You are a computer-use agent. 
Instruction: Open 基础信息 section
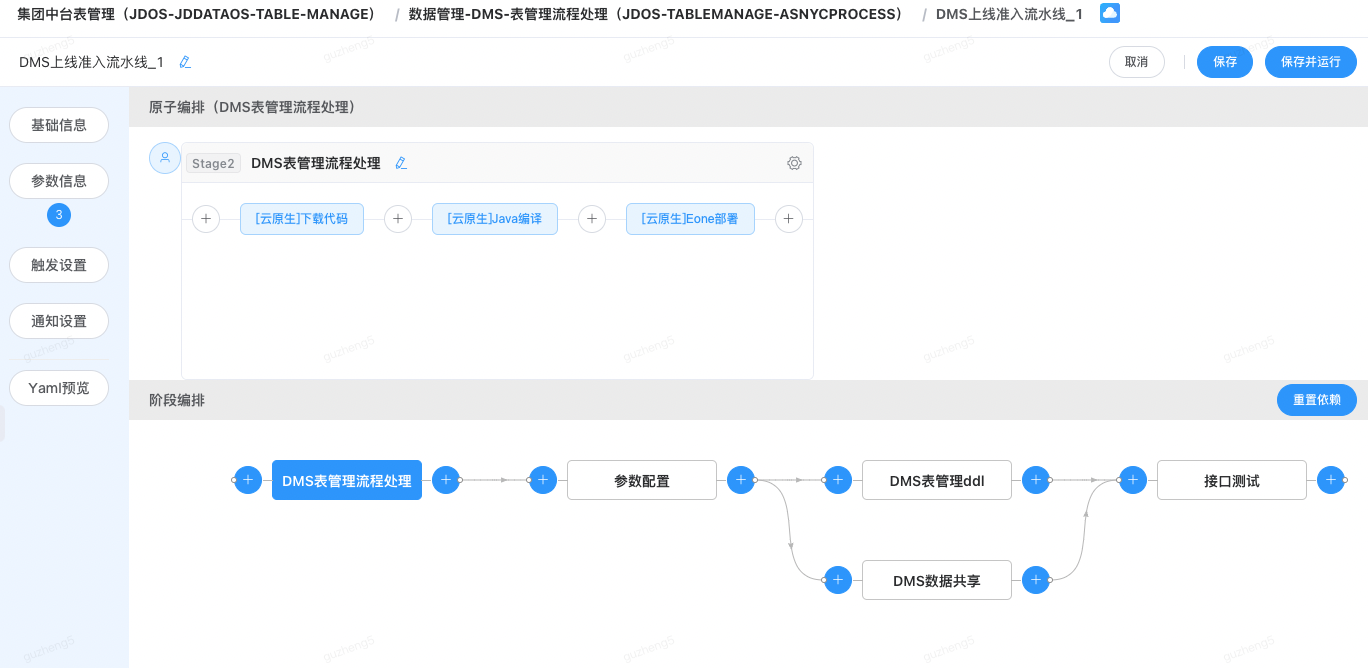[x=59, y=125]
